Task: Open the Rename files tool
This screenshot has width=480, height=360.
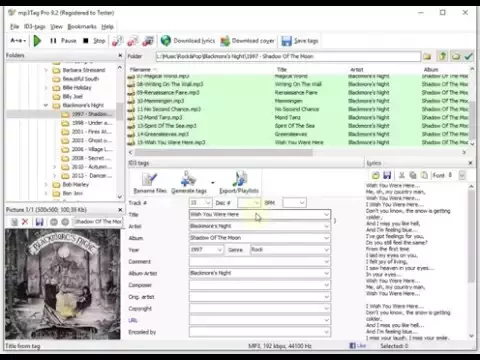Action: click(150, 183)
